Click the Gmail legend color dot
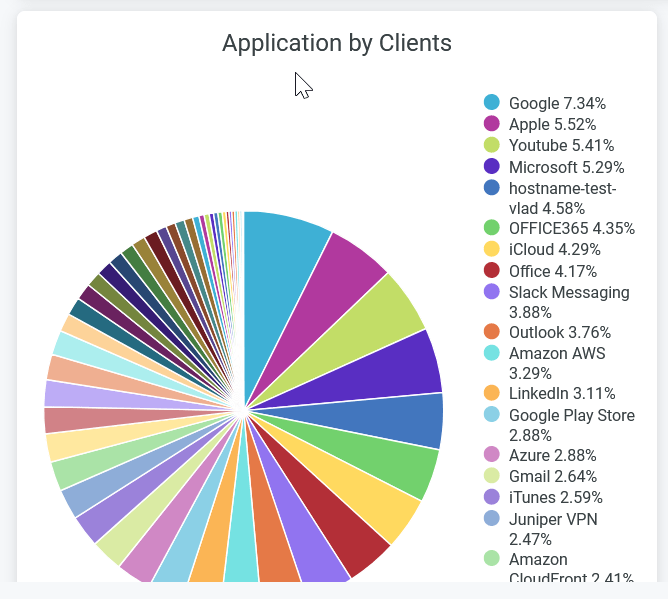This screenshot has height=599, width=668. point(492,475)
